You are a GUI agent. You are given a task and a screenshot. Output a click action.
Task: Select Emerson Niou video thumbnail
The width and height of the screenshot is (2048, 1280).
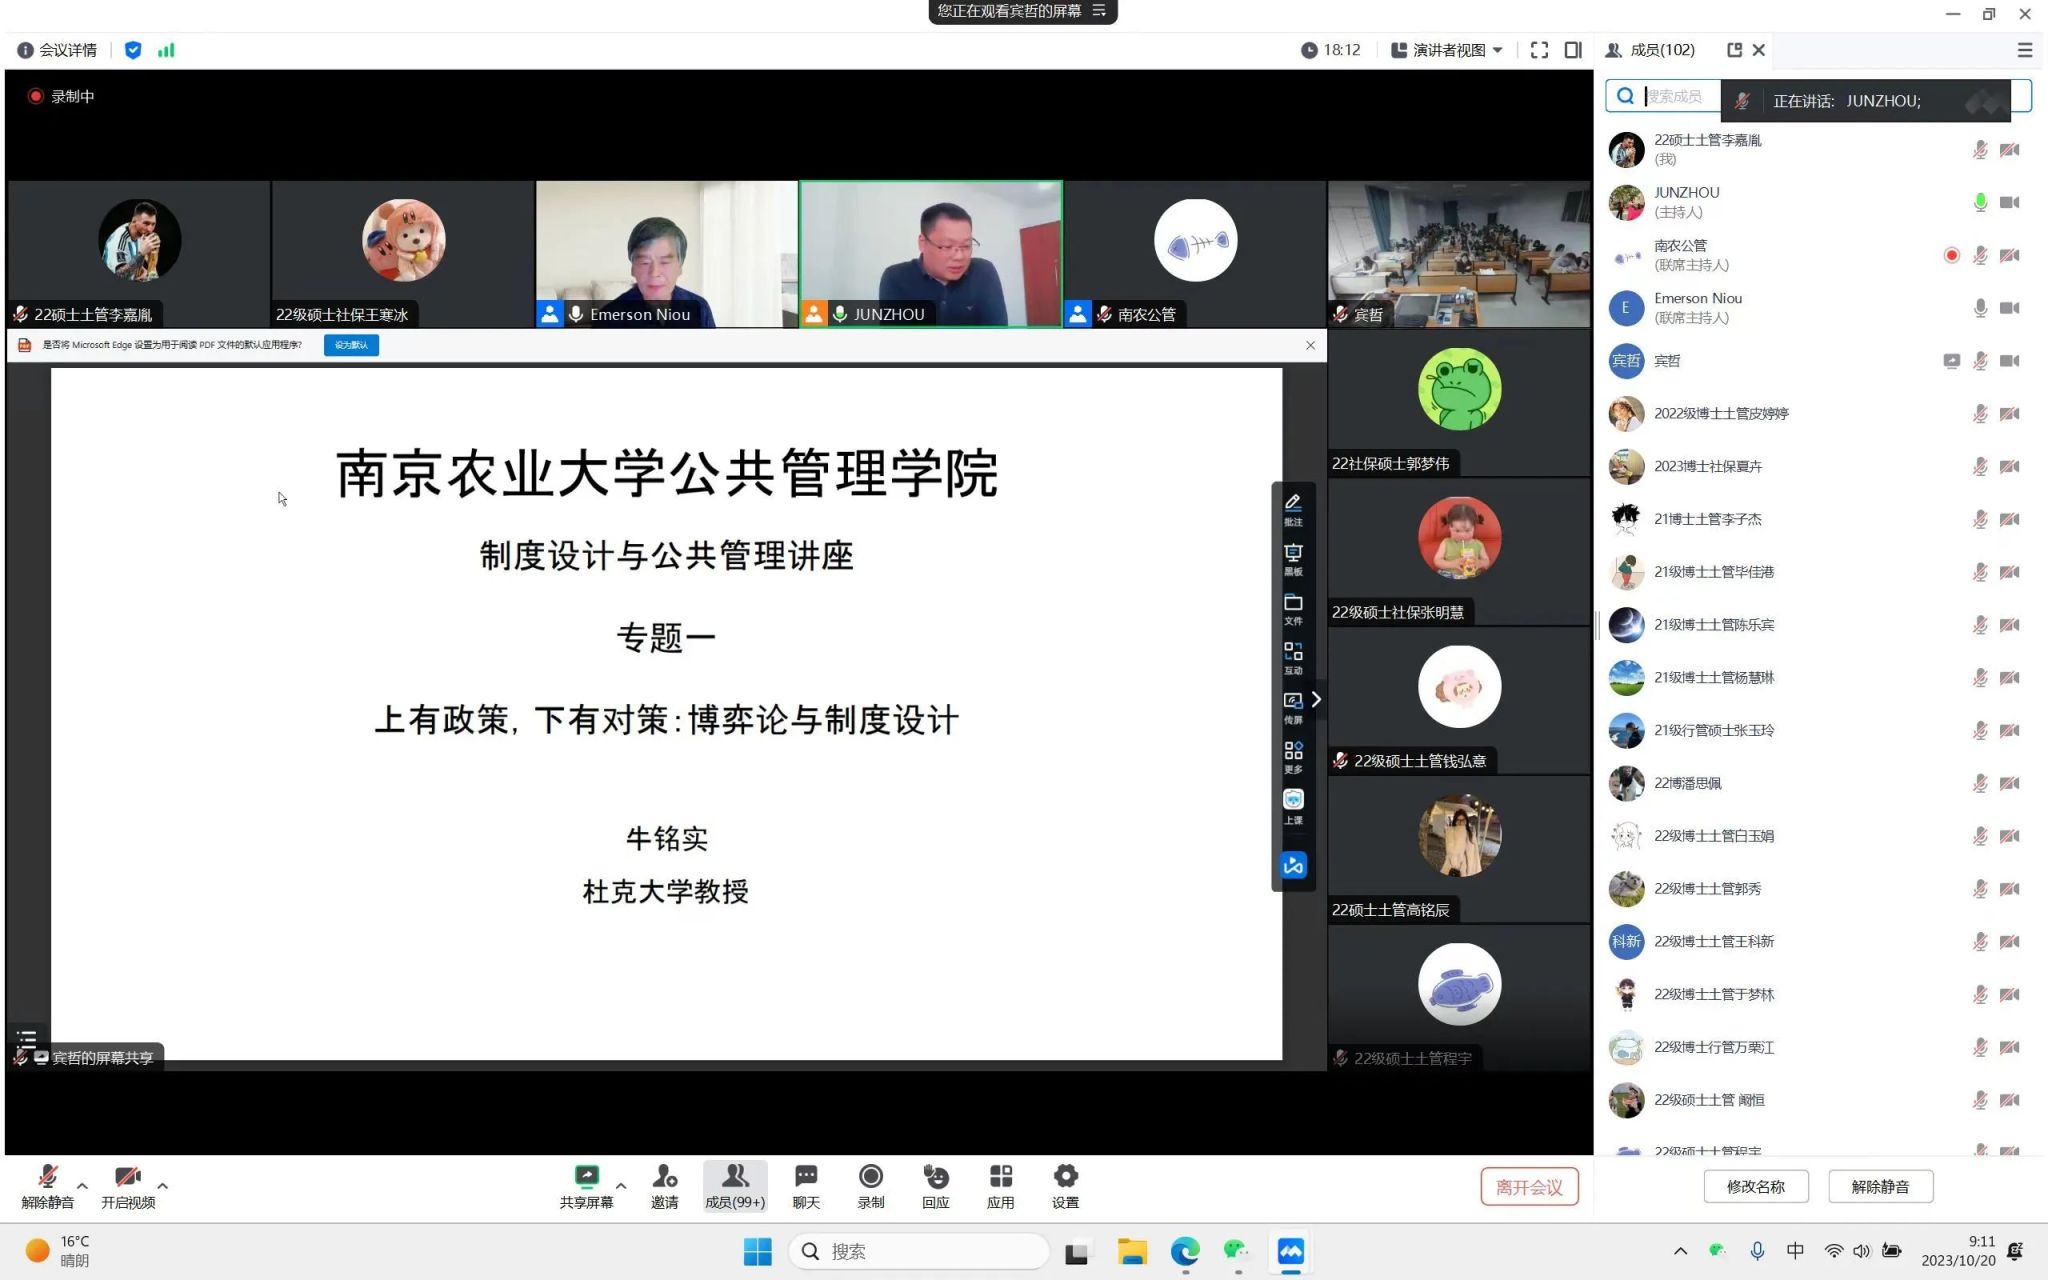667,254
